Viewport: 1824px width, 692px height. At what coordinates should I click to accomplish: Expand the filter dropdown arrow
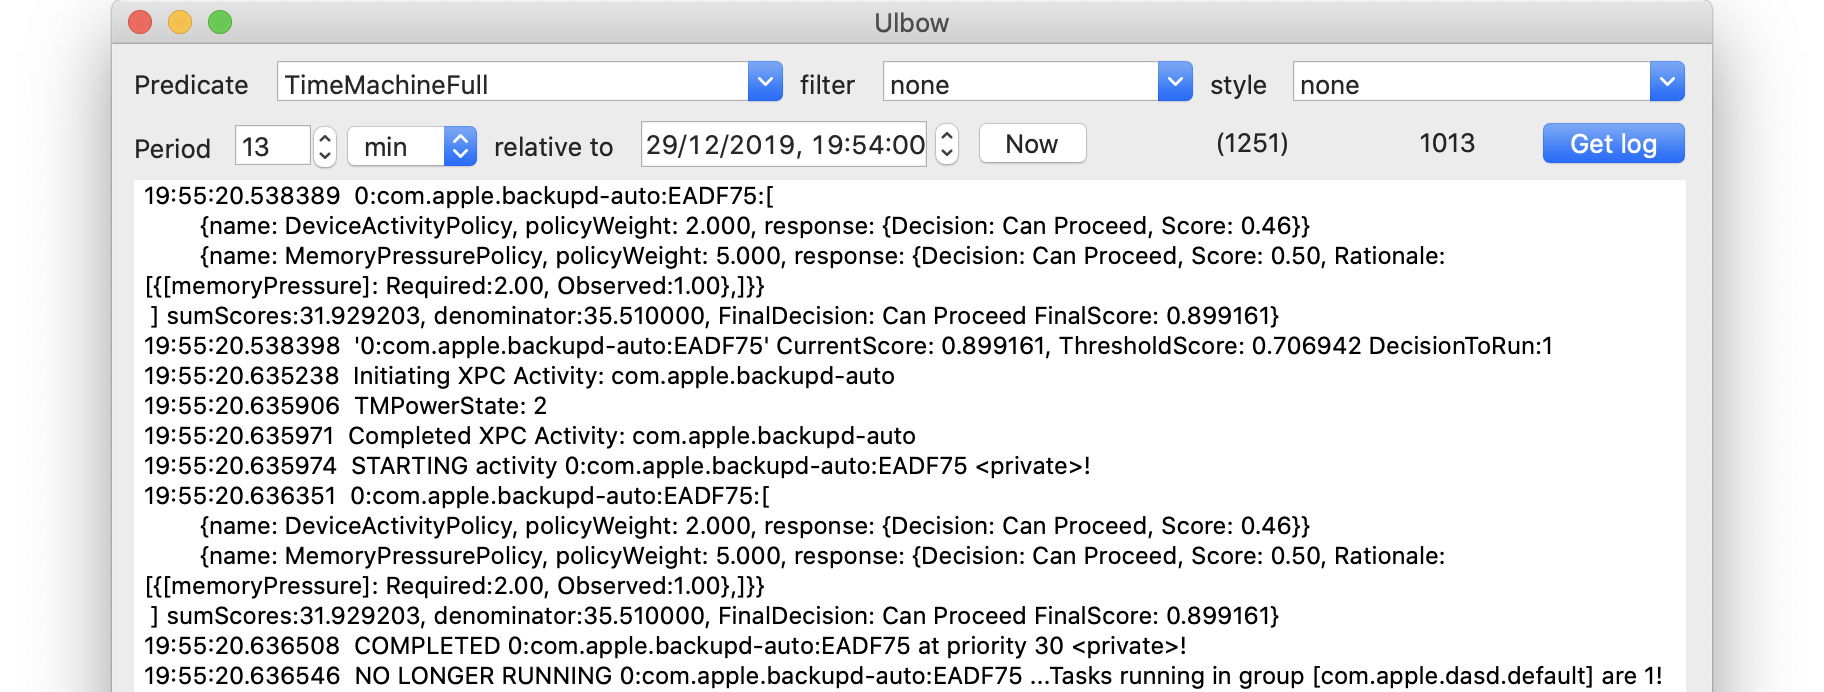tap(1175, 82)
